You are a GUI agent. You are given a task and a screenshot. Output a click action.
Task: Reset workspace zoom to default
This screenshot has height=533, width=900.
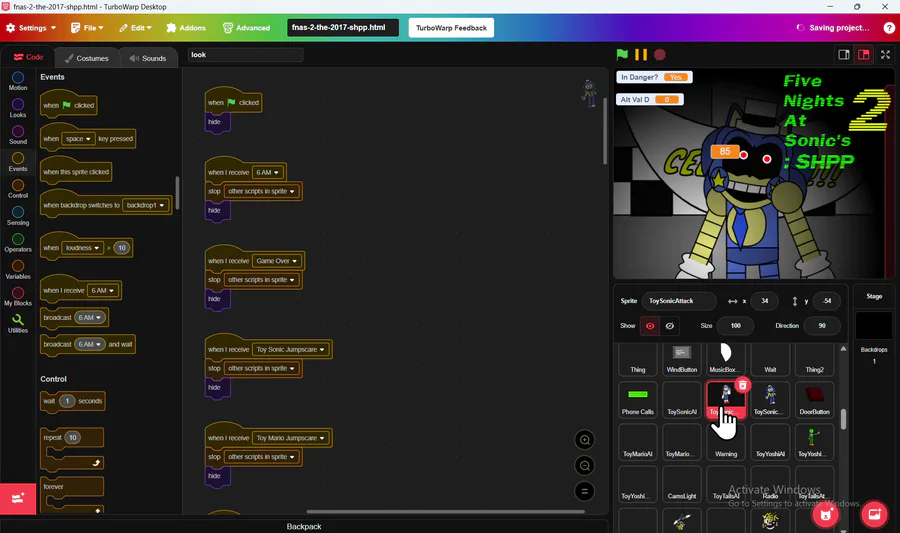tap(584, 491)
